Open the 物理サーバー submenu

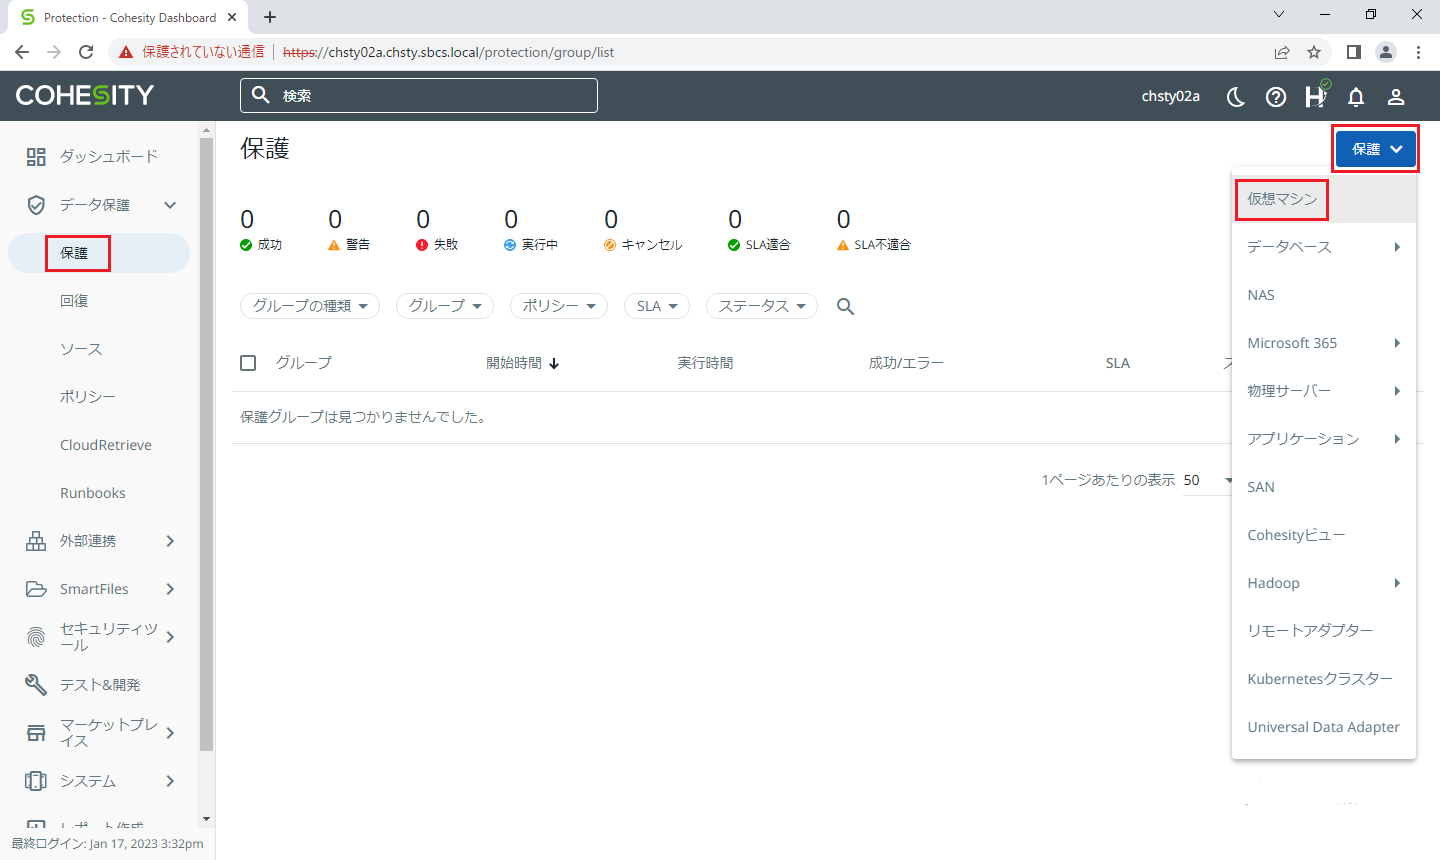(1324, 391)
